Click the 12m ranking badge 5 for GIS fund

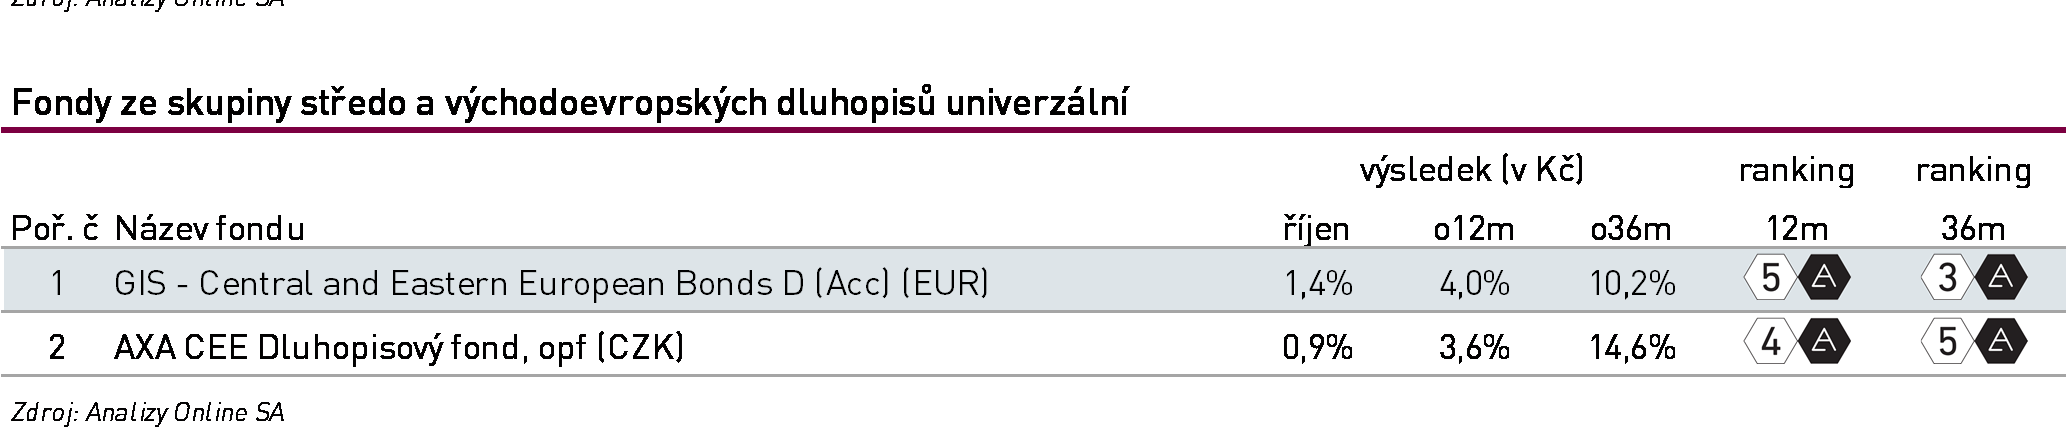coord(1772,279)
